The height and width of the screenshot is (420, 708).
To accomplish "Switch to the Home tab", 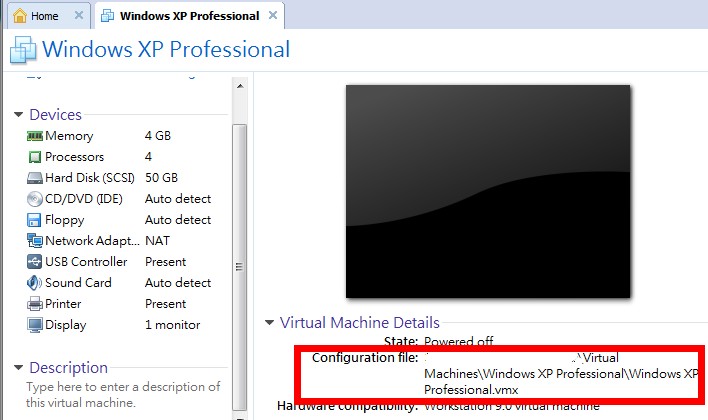I will point(47,15).
